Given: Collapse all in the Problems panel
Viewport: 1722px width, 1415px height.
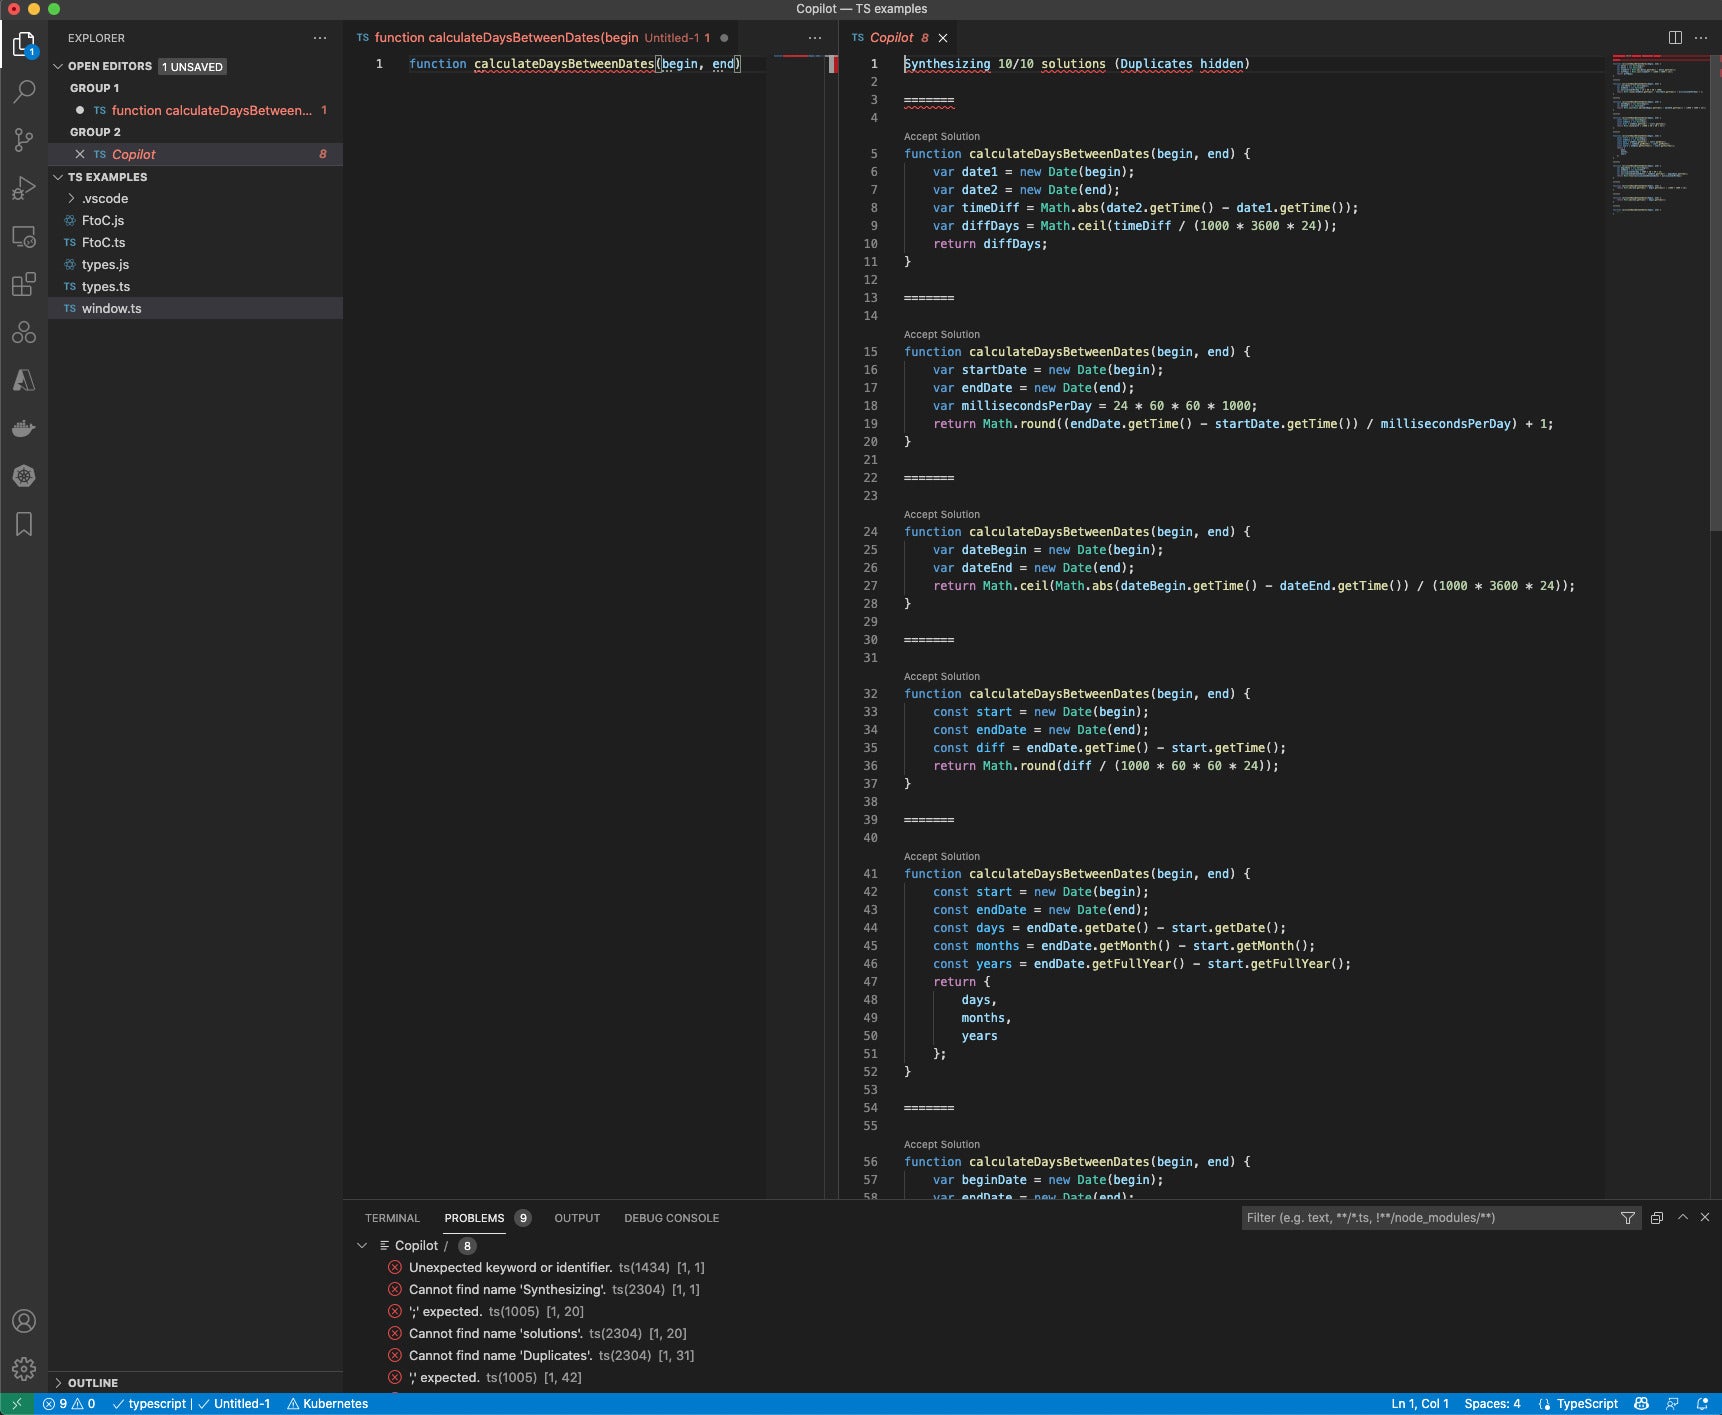Looking at the screenshot, I should [x=1657, y=1218].
